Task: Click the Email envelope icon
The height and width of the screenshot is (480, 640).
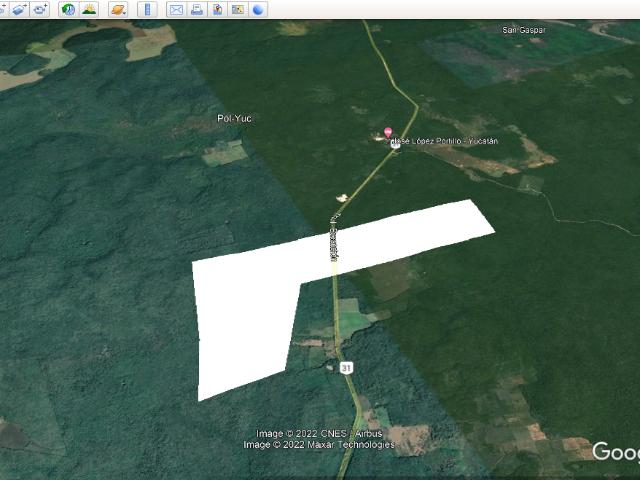Action: pyautogui.click(x=176, y=9)
